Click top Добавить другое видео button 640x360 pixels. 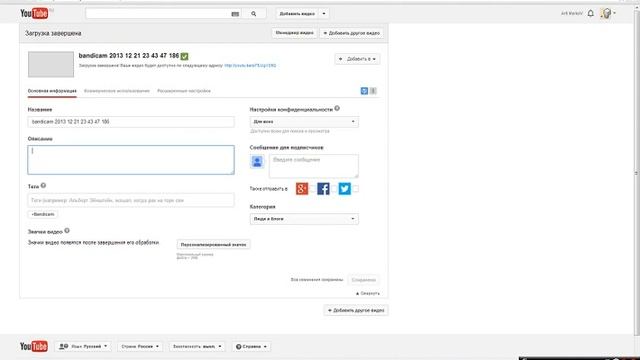pyautogui.click(x=351, y=33)
